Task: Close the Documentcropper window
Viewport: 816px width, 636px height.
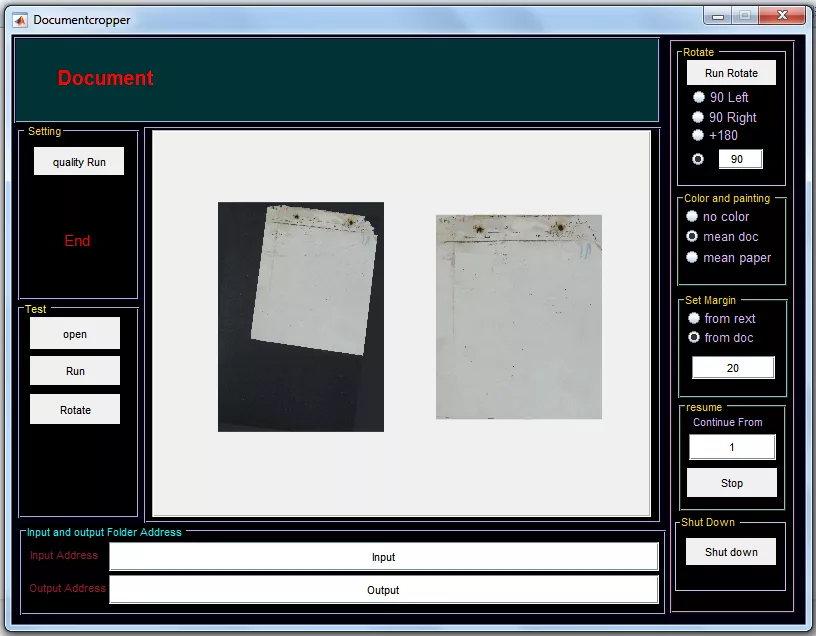Action: [x=782, y=16]
